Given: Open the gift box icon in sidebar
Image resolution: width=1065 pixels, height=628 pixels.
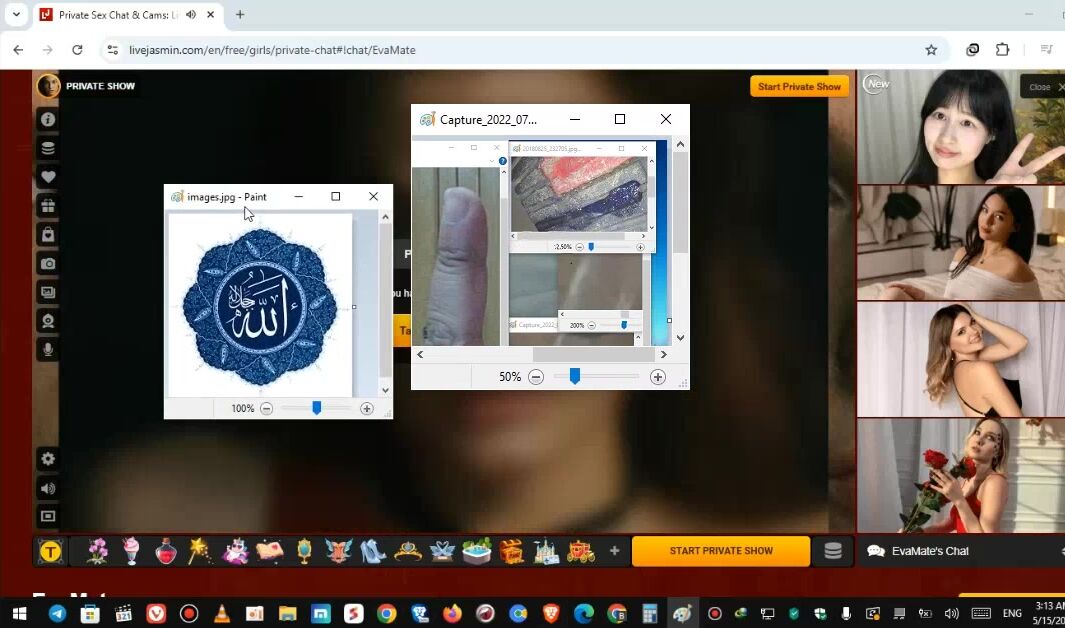Looking at the screenshot, I should click(x=47, y=206).
